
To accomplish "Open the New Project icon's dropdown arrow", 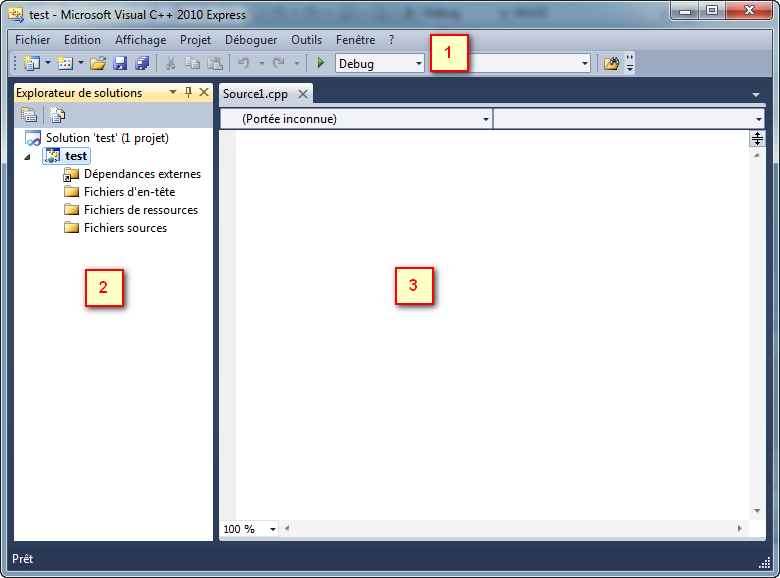I will click(x=48, y=63).
